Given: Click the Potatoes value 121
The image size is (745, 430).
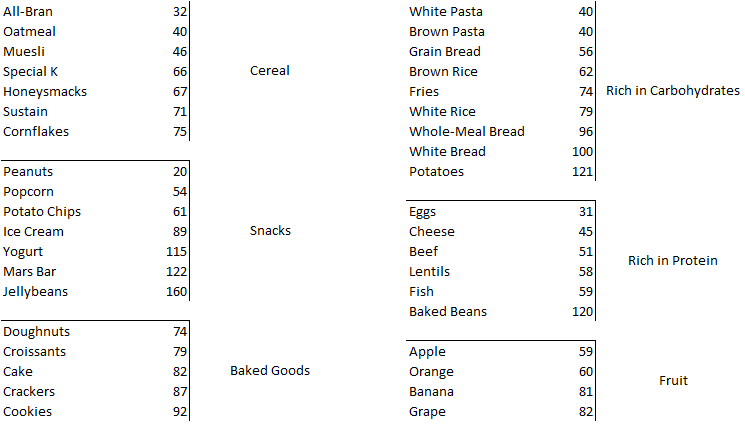Looking at the screenshot, I should pyautogui.click(x=581, y=172).
